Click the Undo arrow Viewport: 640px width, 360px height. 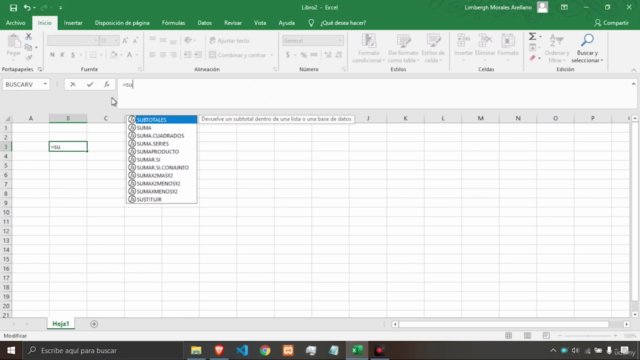pos(27,7)
